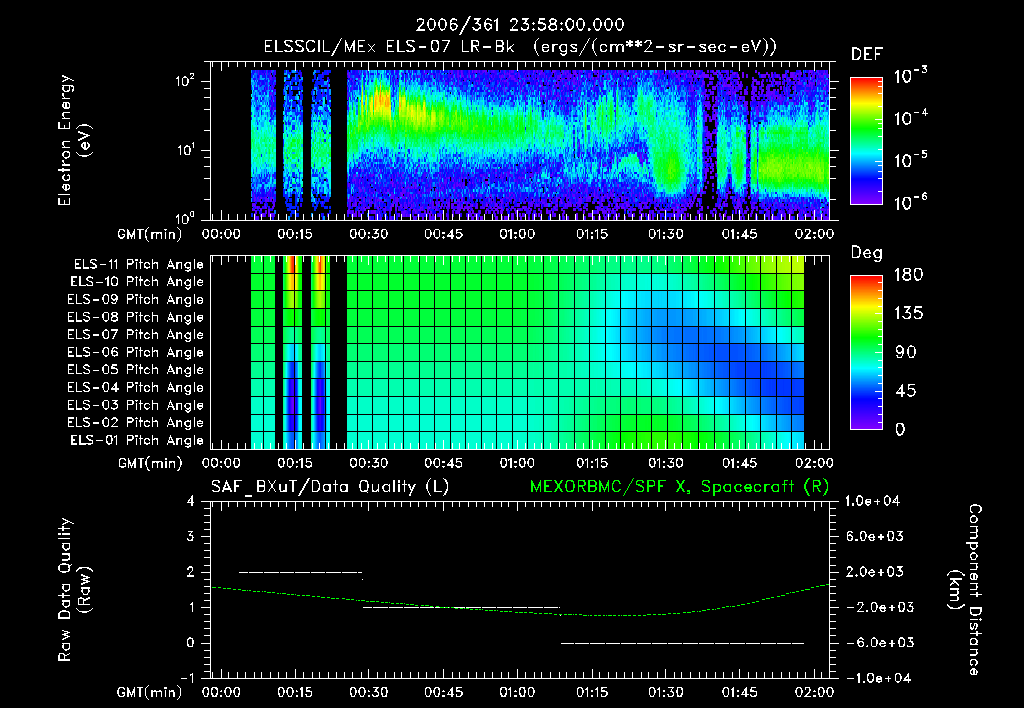1024x708 pixels.
Task: Click the GMT(min) label of the bottom panel
Action: (150, 692)
